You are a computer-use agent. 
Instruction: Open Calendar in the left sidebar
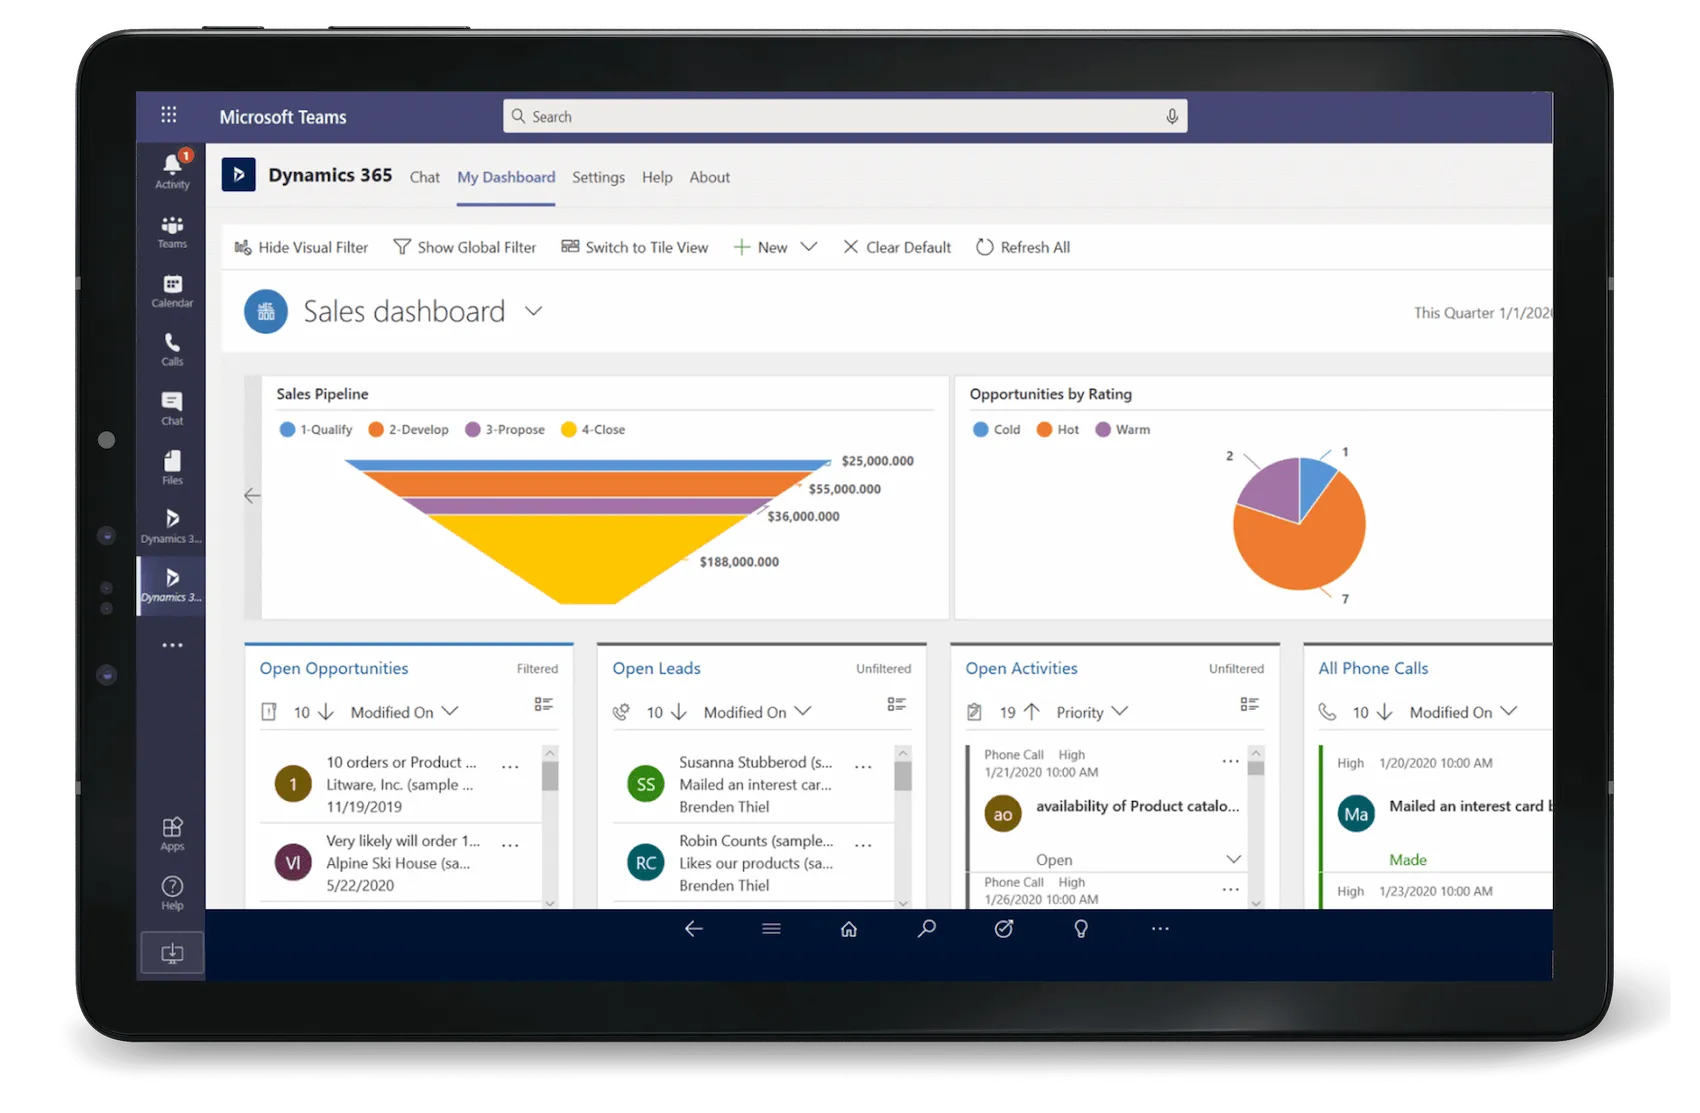tap(172, 291)
